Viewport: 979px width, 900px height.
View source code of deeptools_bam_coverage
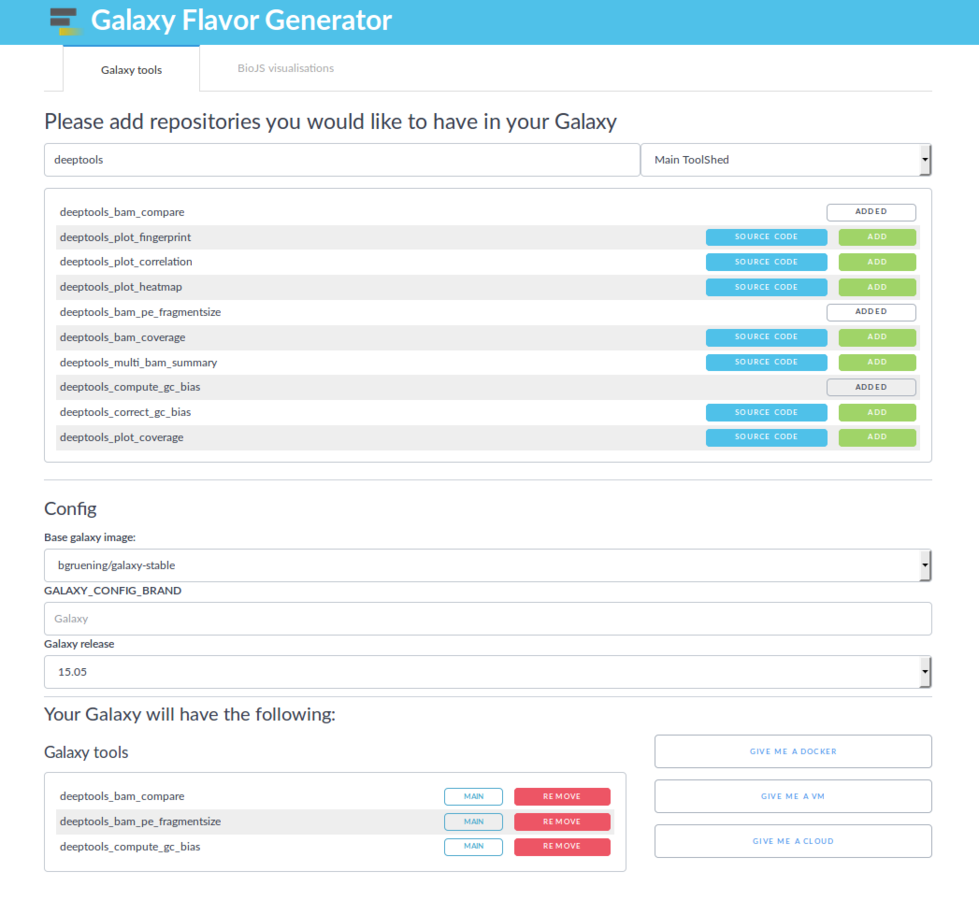pyautogui.click(x=766, y=337)
